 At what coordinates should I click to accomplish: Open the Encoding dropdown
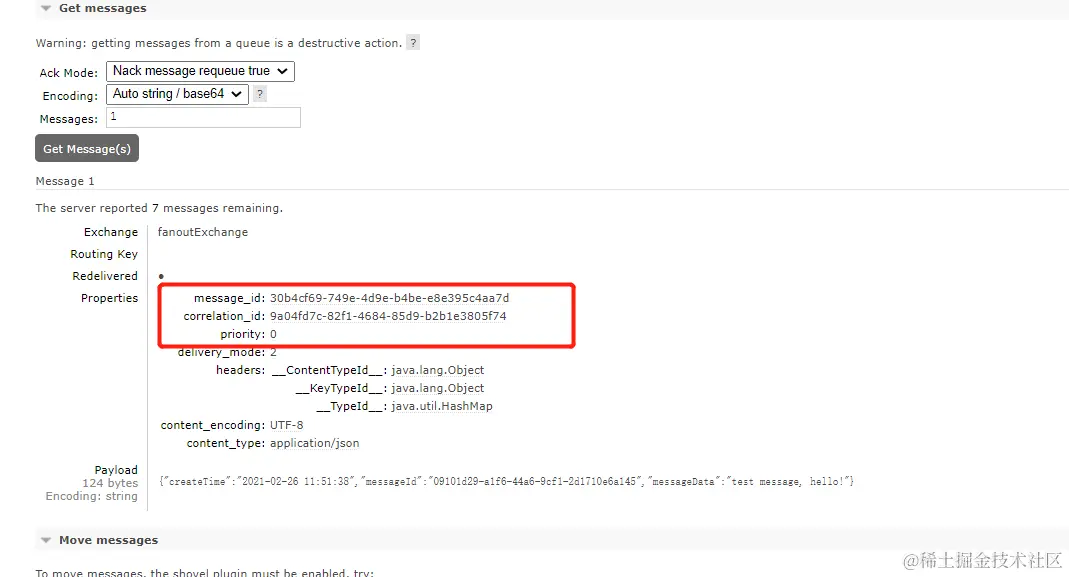pyautogui.click(x=177, y=94)
